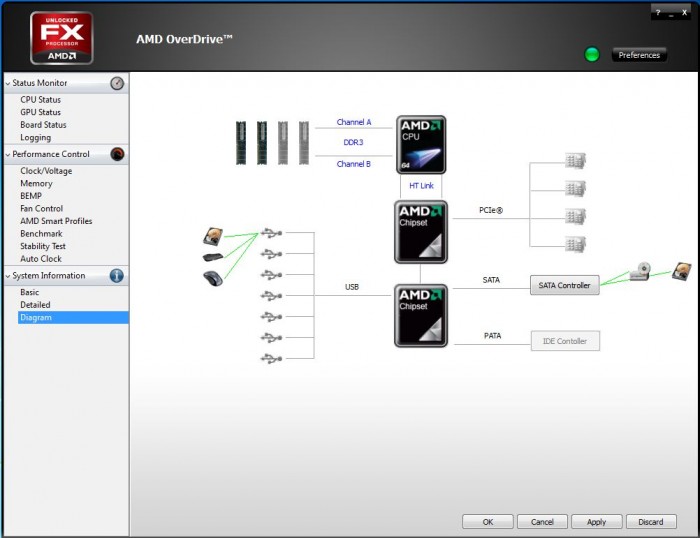700x538 pixels.
Task: Click the PCIe label
Action: 491,210
